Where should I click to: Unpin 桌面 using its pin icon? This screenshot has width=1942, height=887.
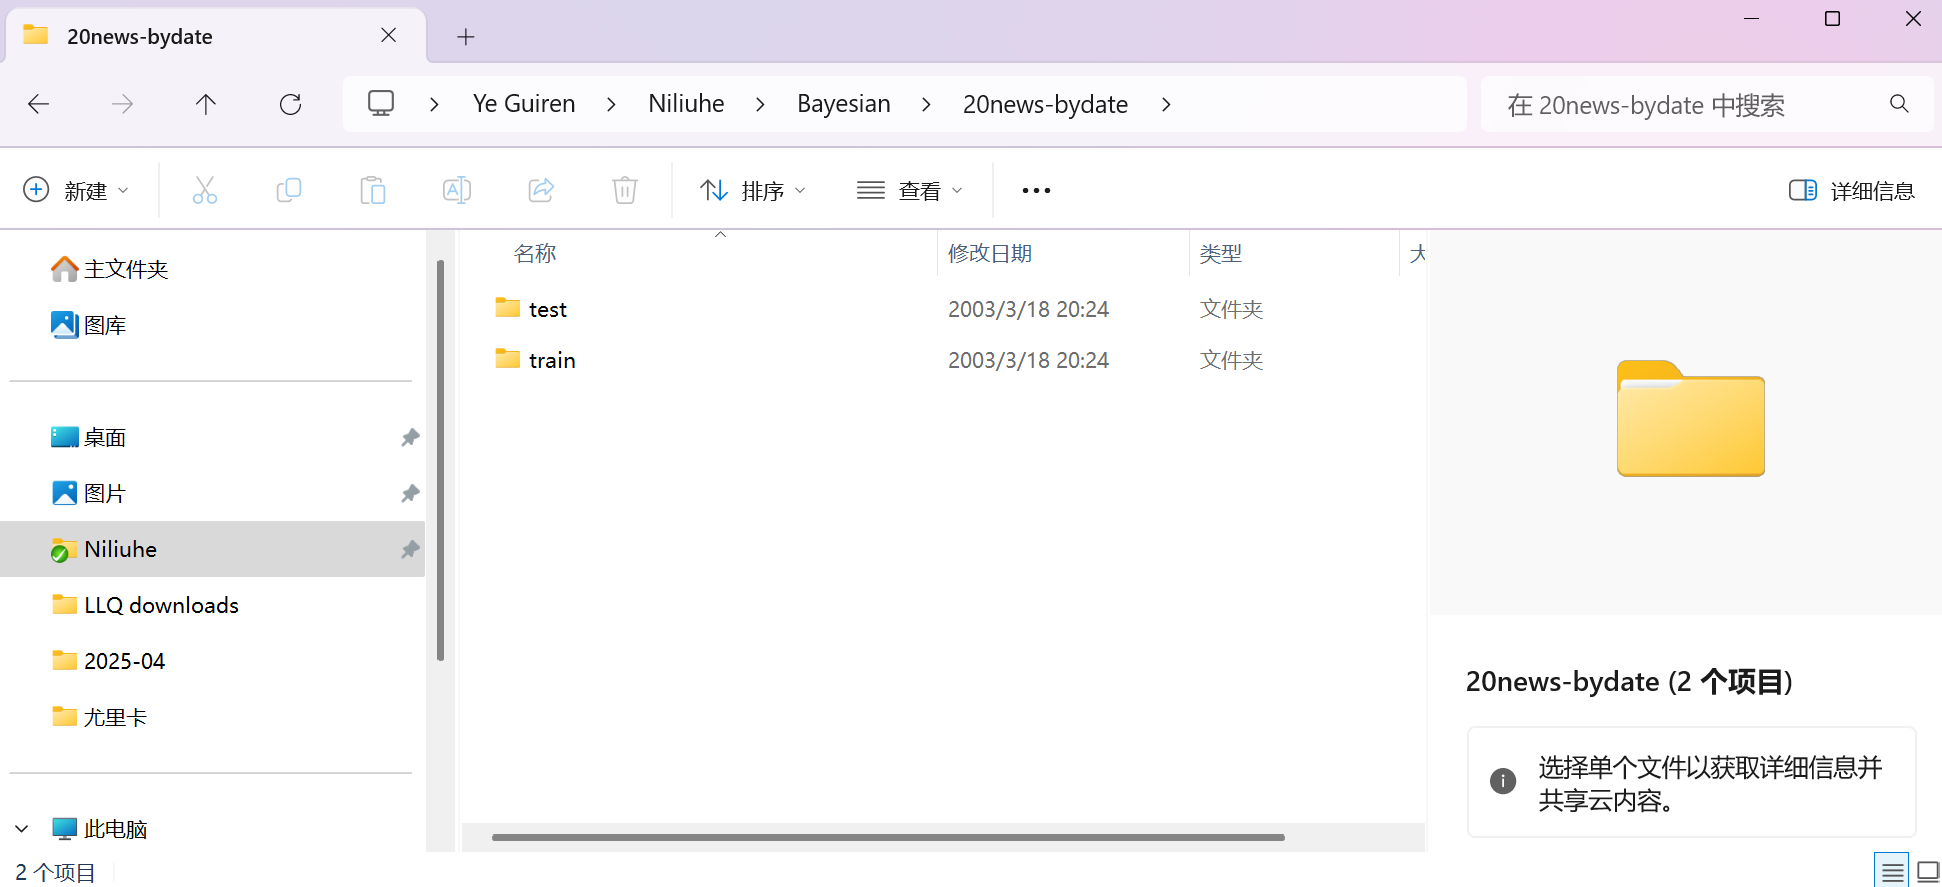(410, 437)
